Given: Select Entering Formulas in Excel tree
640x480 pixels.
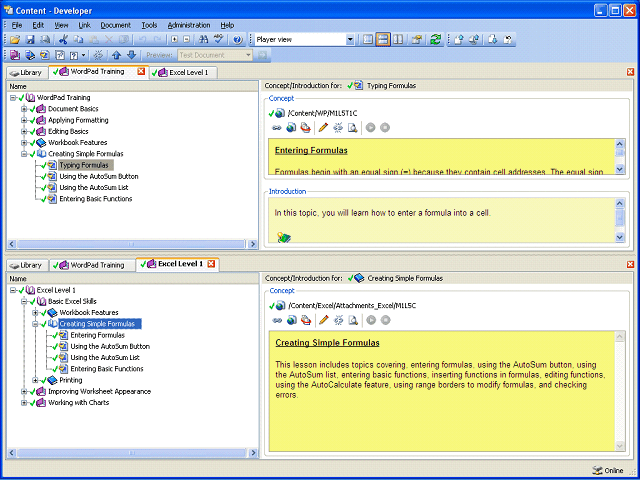Looking at the screenshot, I should pos(98,335).
